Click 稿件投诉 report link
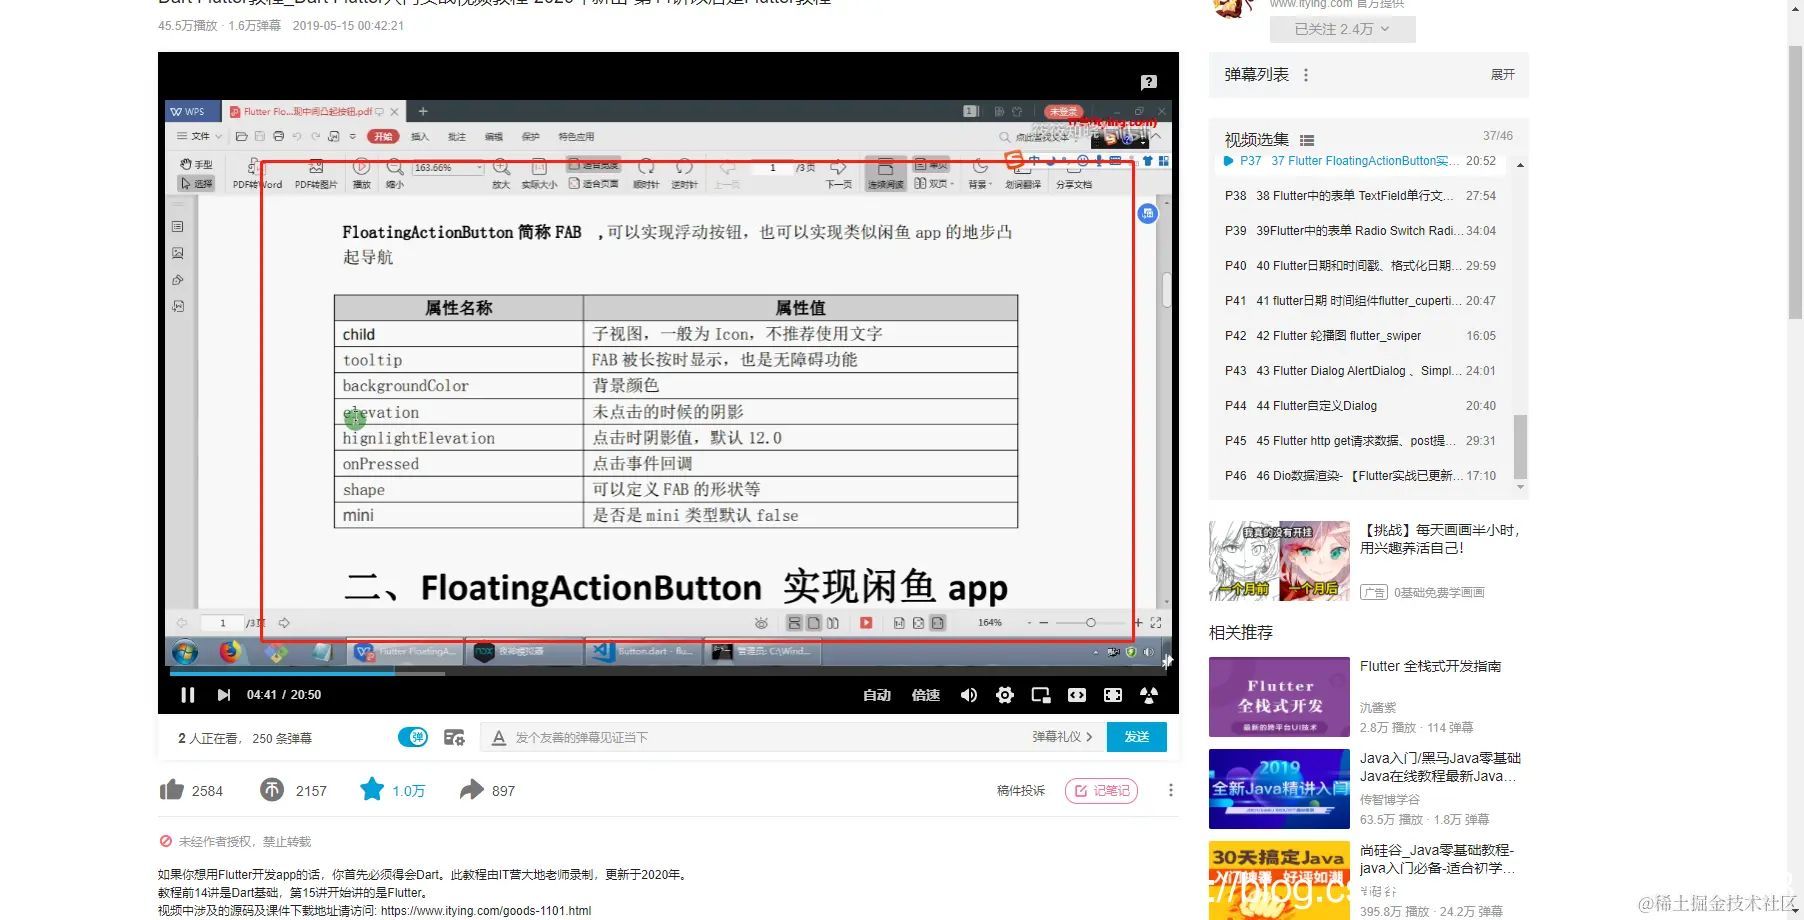 point(1021,790)
